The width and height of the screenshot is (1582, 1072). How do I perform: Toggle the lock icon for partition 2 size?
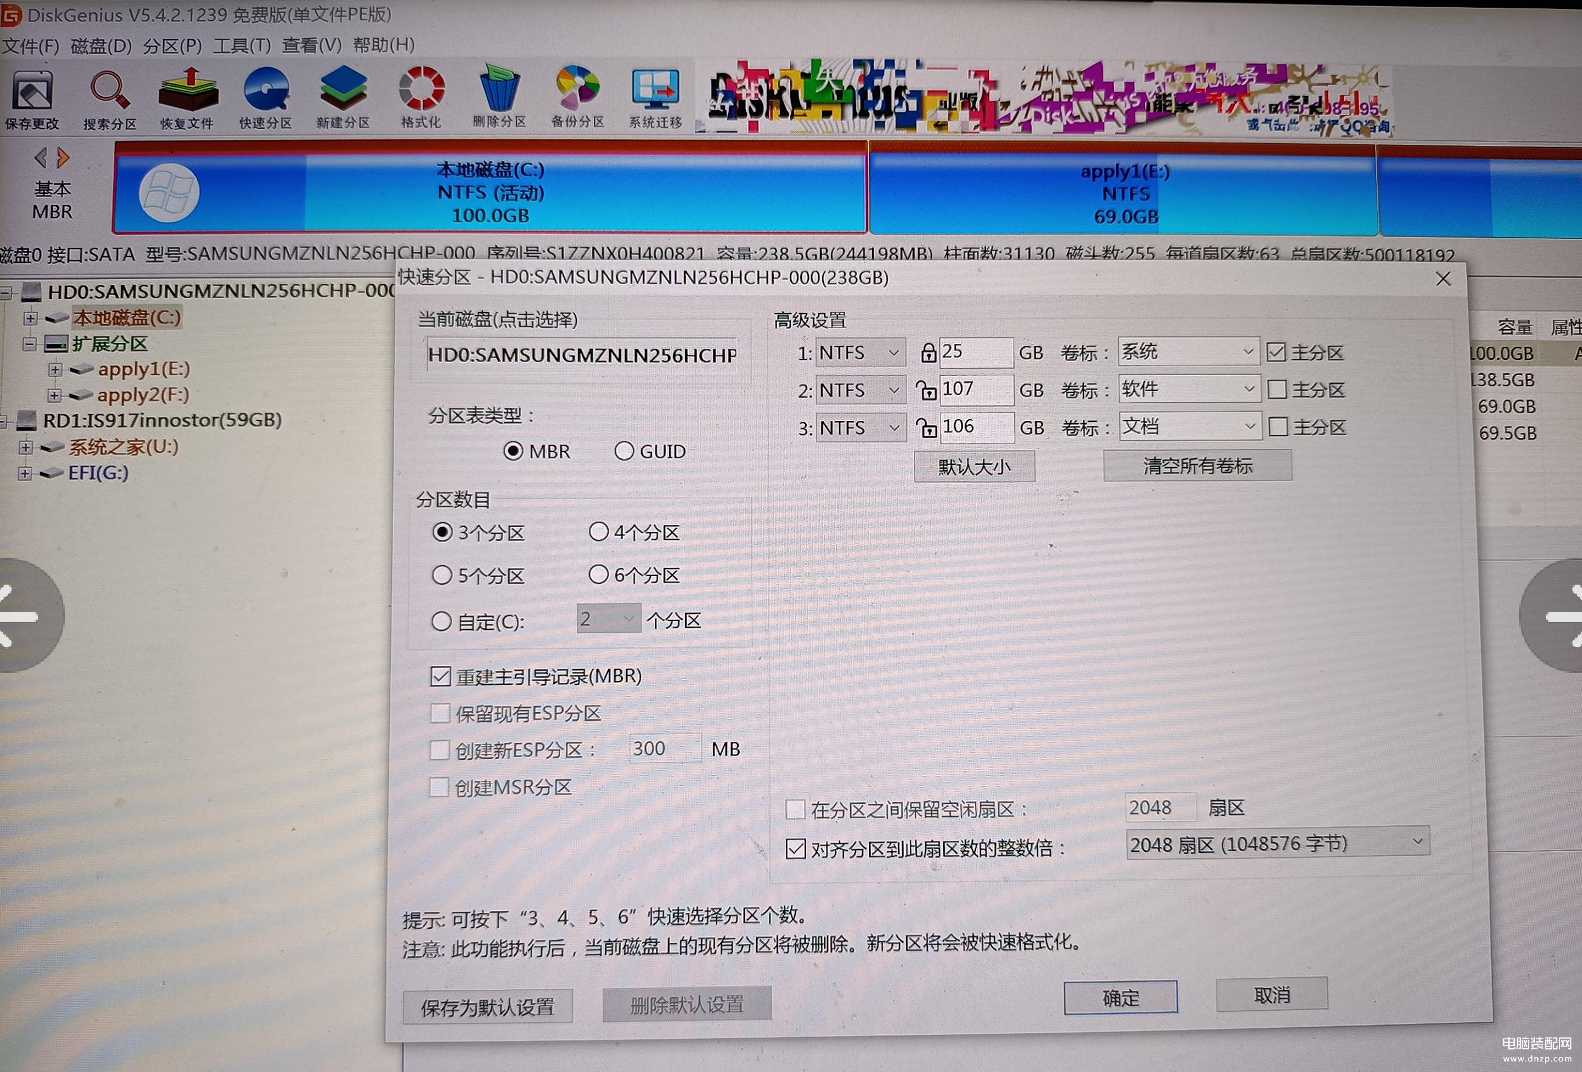[927, 390]
